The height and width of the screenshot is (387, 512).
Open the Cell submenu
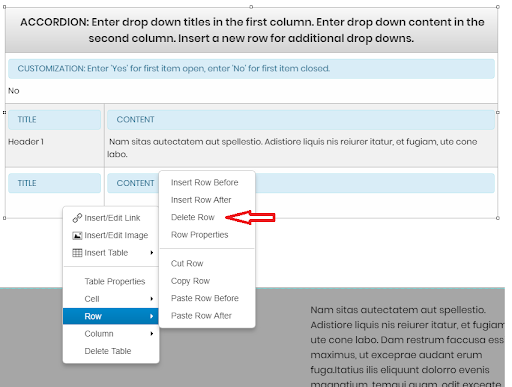click(x=111, y=299)
